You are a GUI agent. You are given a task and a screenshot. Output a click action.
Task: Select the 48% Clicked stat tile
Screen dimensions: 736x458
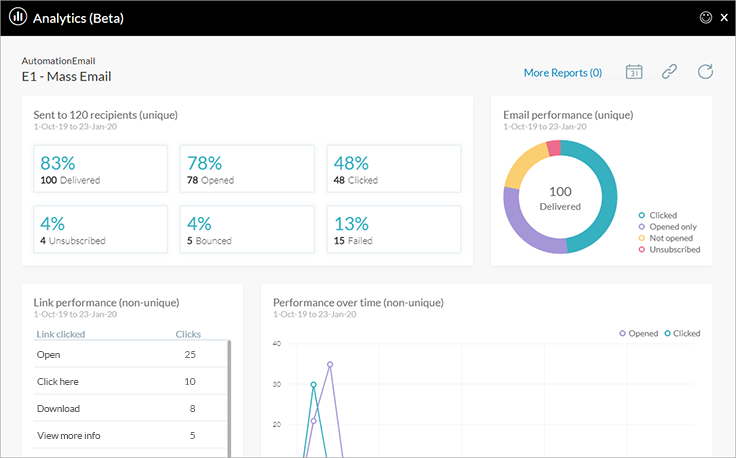394,170
